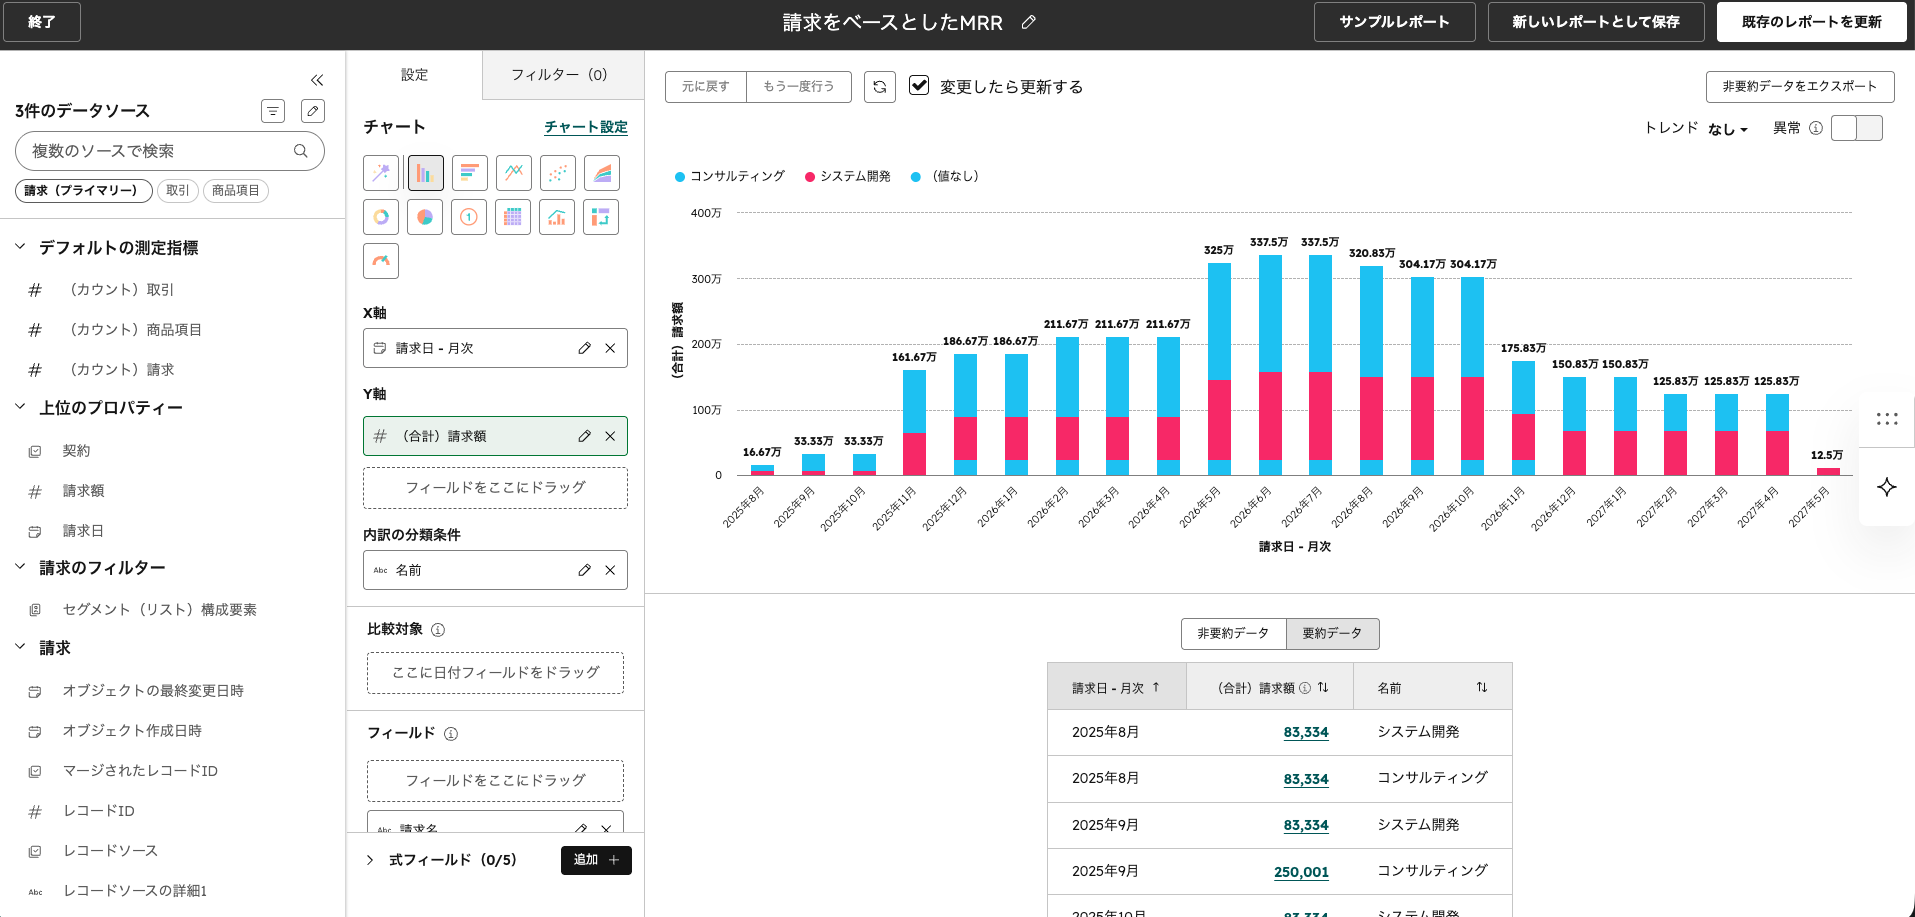Click the 元に戻す undo button
1915x917 pixels.
(706, 87)
